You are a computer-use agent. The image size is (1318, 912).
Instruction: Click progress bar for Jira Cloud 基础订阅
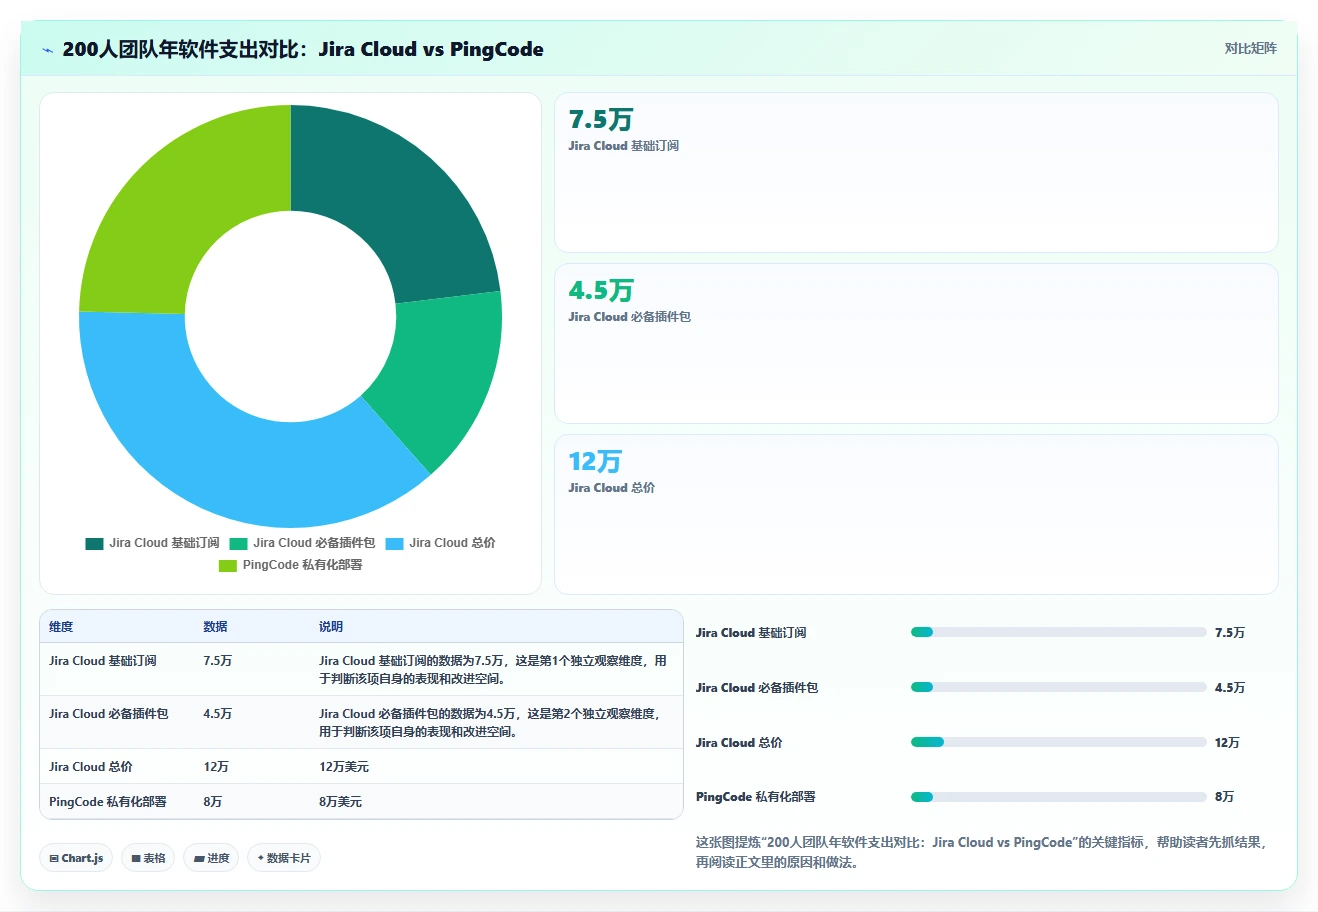1058,632
